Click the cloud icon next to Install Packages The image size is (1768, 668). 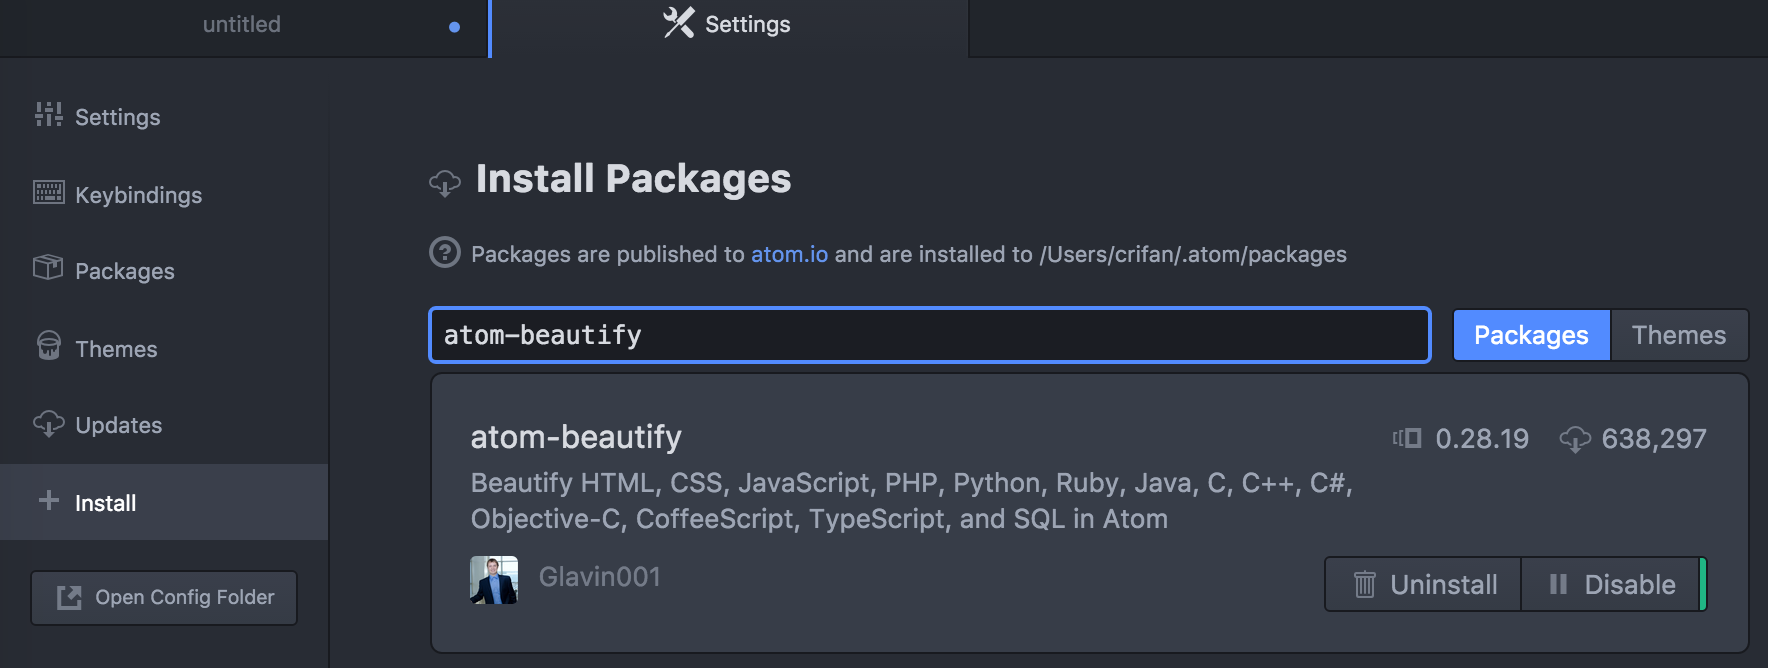coord(445,183)
